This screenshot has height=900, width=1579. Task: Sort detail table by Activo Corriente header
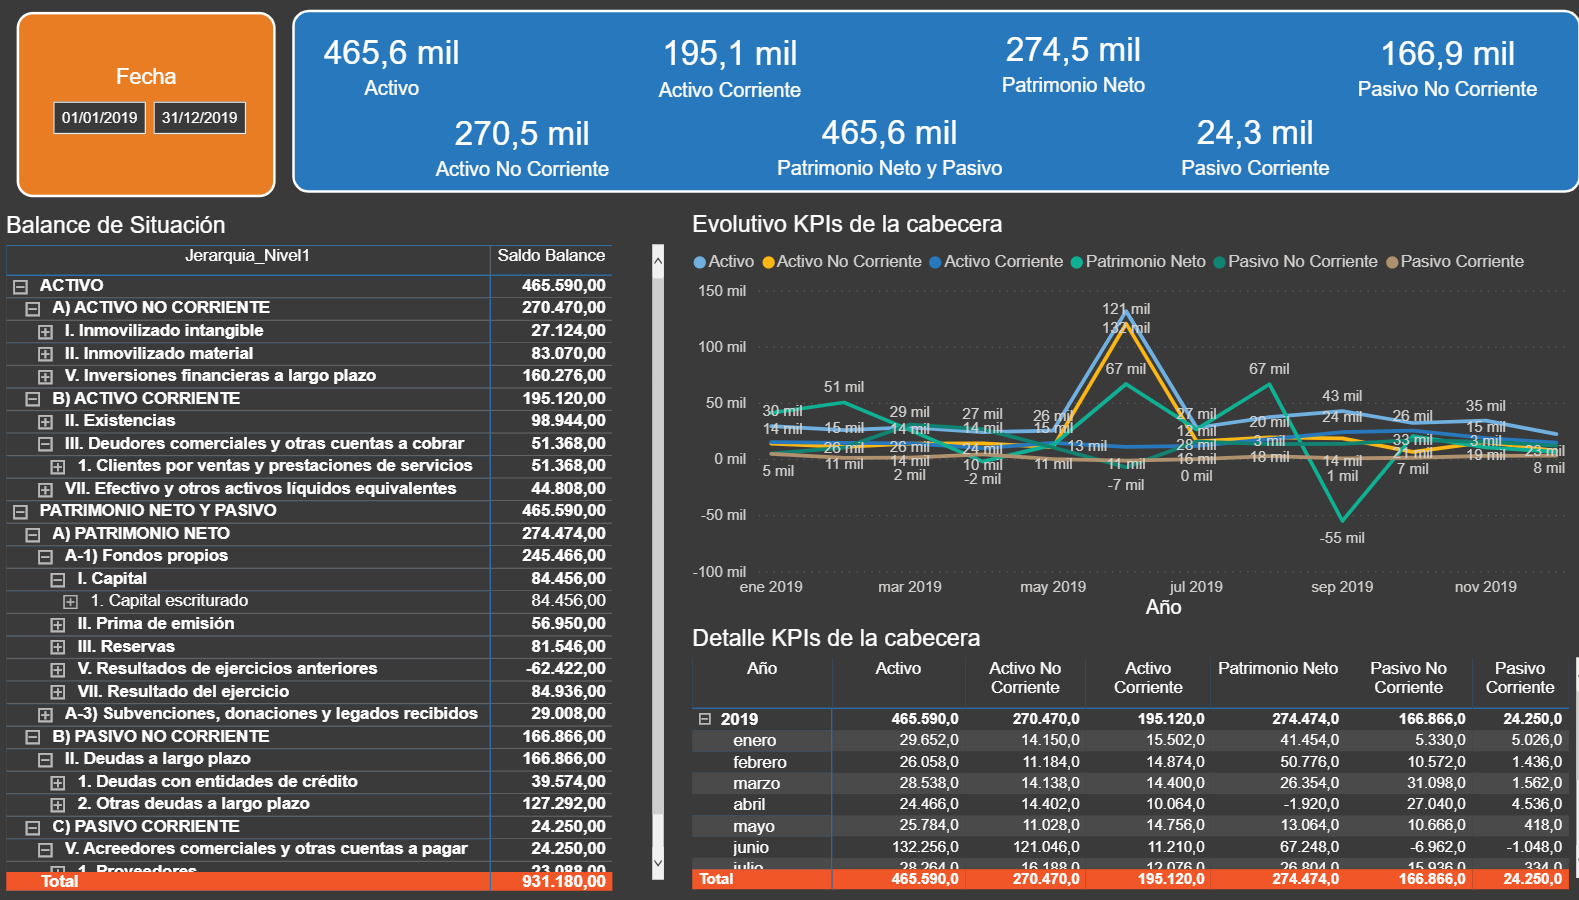(1148, 678)
